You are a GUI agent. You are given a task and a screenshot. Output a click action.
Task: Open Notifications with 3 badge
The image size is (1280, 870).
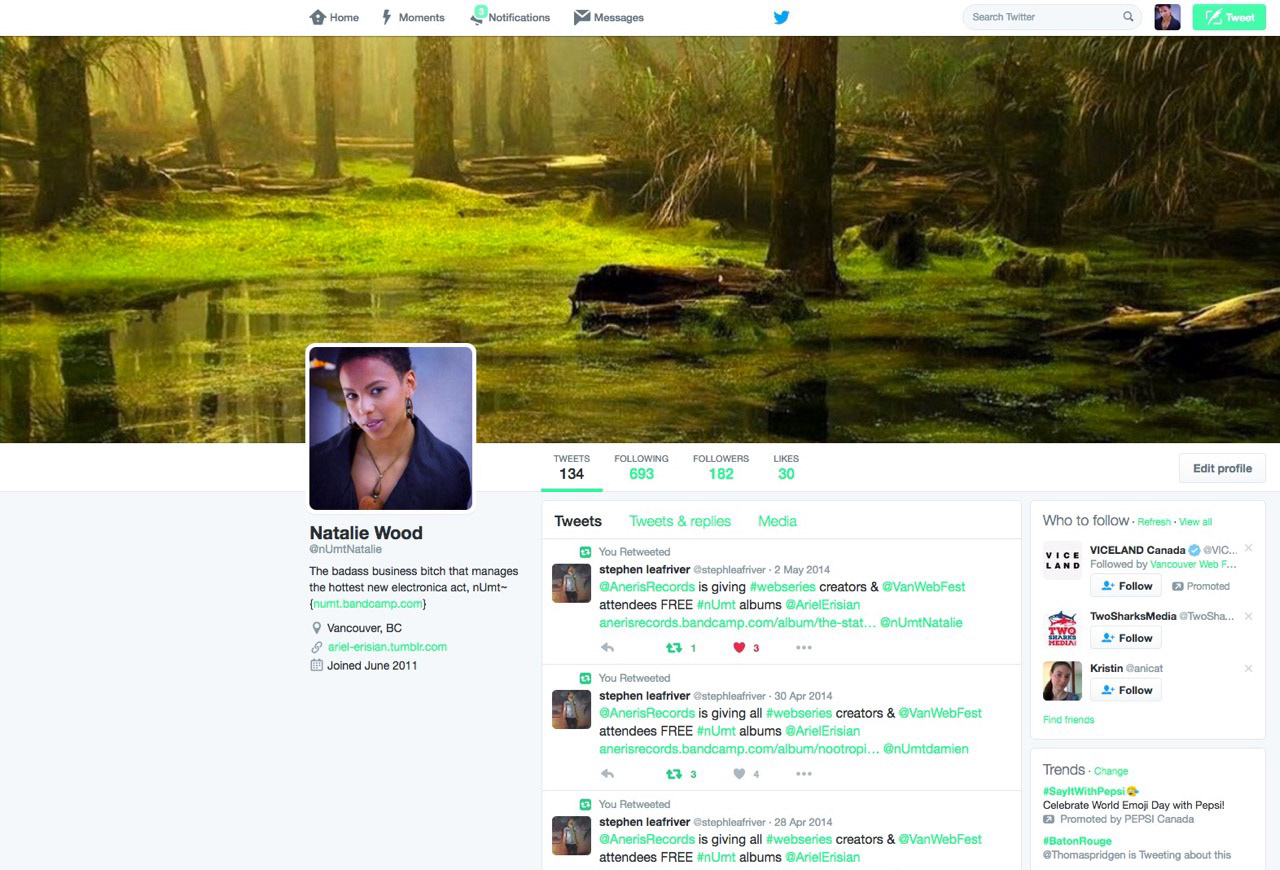[x=510, y=17]
